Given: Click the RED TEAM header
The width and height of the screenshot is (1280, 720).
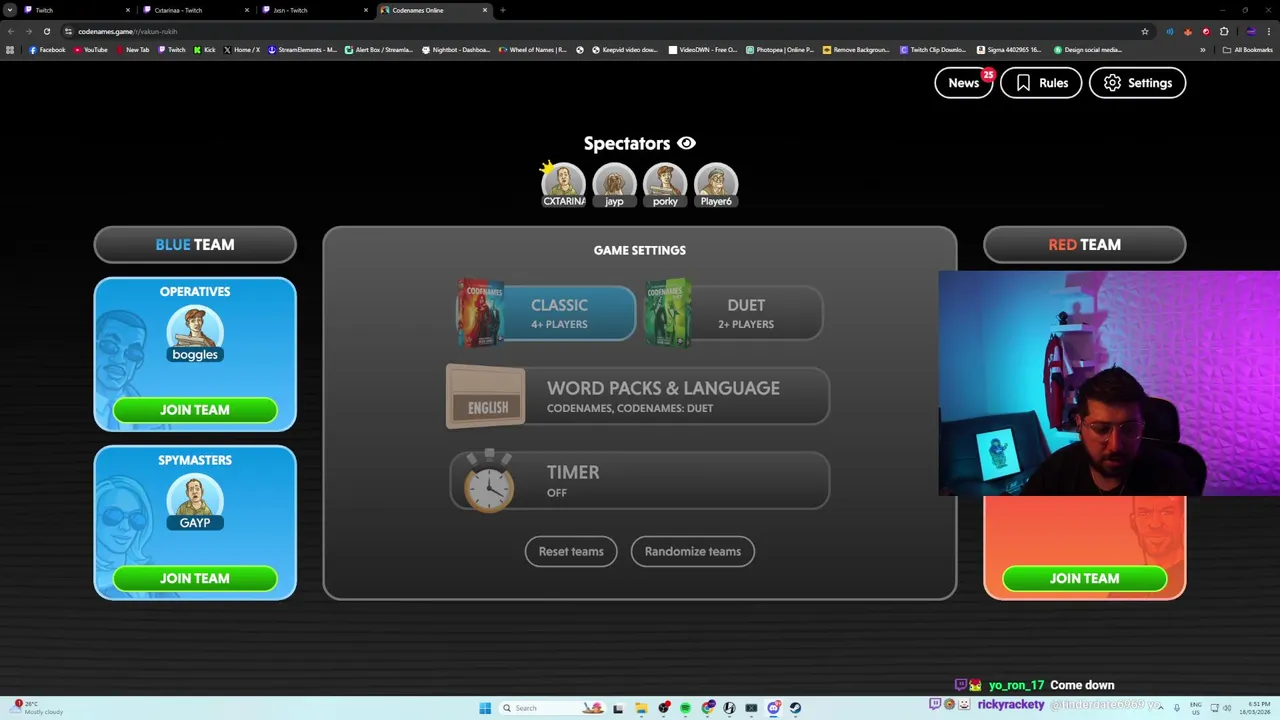Looking at the screenshot, I should coord(1085,244).
